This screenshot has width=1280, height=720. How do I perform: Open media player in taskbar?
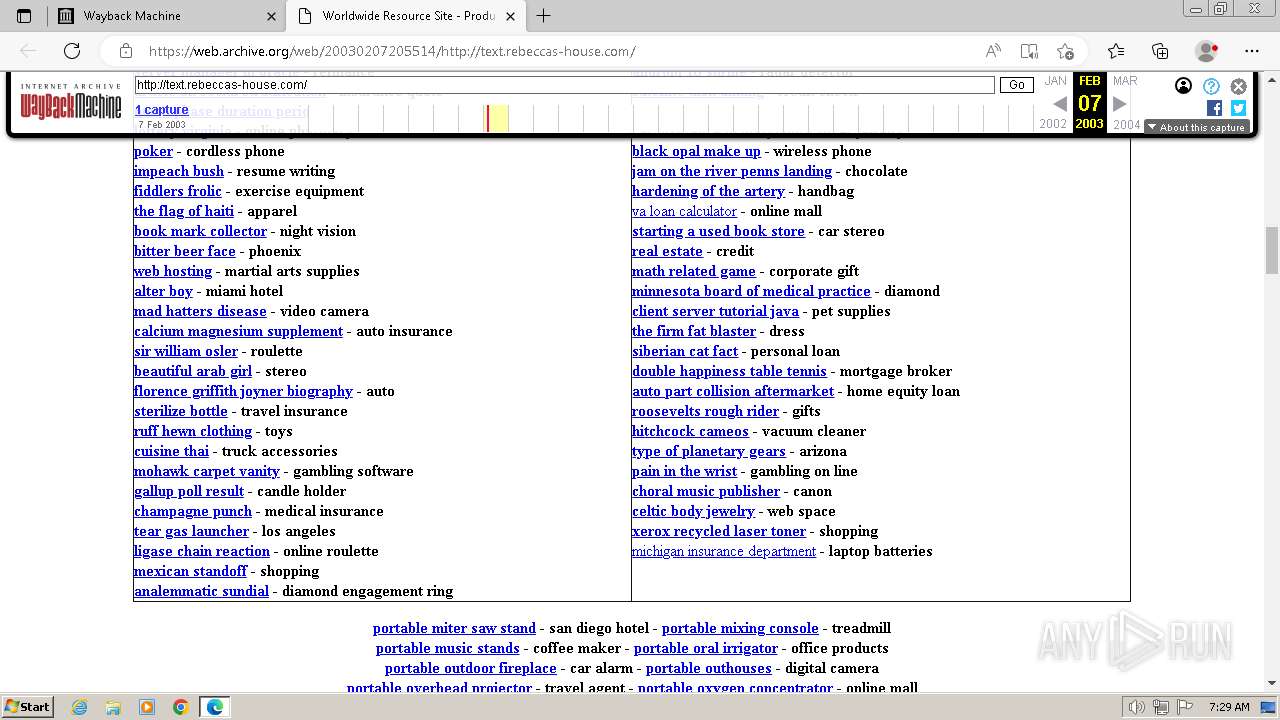(x=147, y=707)
